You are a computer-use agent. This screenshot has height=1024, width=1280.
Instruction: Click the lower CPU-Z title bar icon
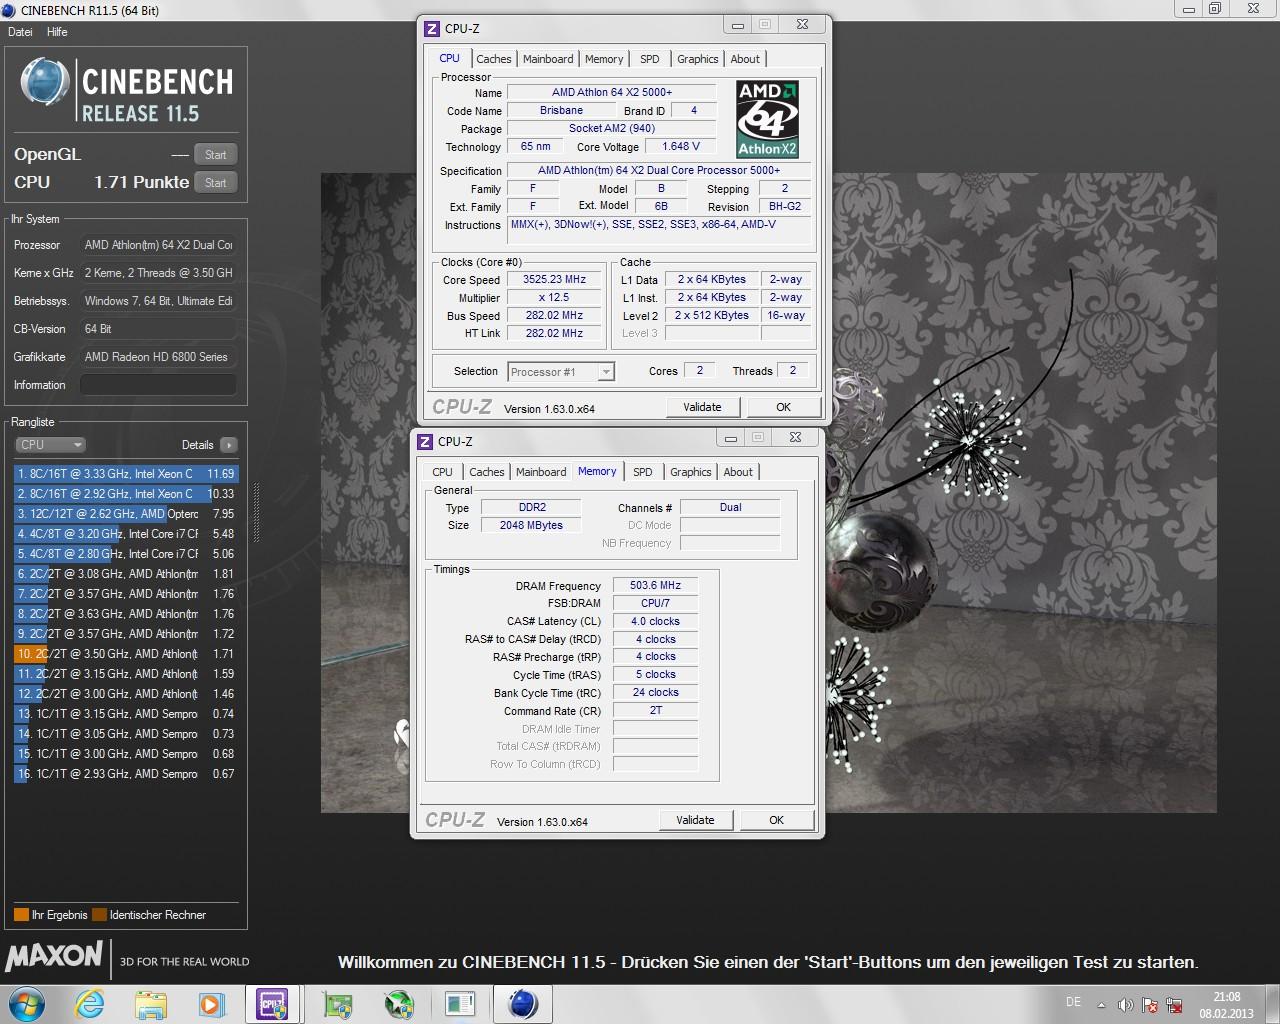pyautogui.click(x=425, y=441)
